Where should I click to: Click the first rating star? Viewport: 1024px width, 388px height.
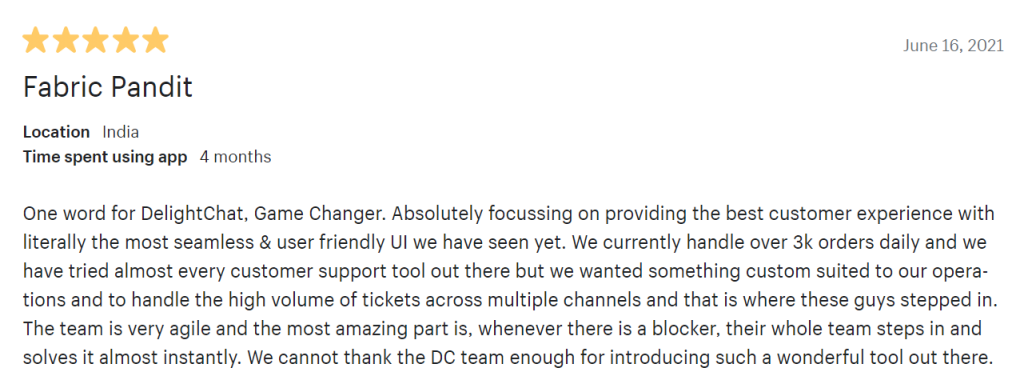click(36, 40)
